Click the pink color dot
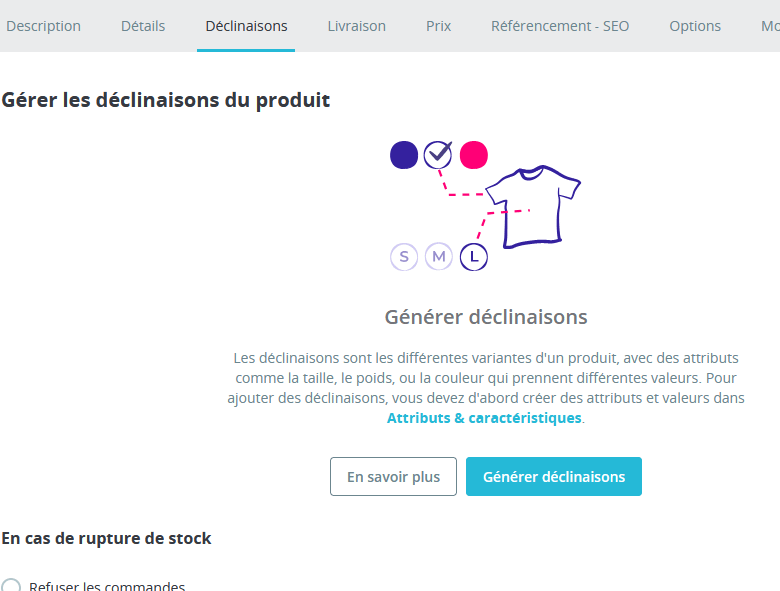Screen dimensions: 780x591 [473, 155]
